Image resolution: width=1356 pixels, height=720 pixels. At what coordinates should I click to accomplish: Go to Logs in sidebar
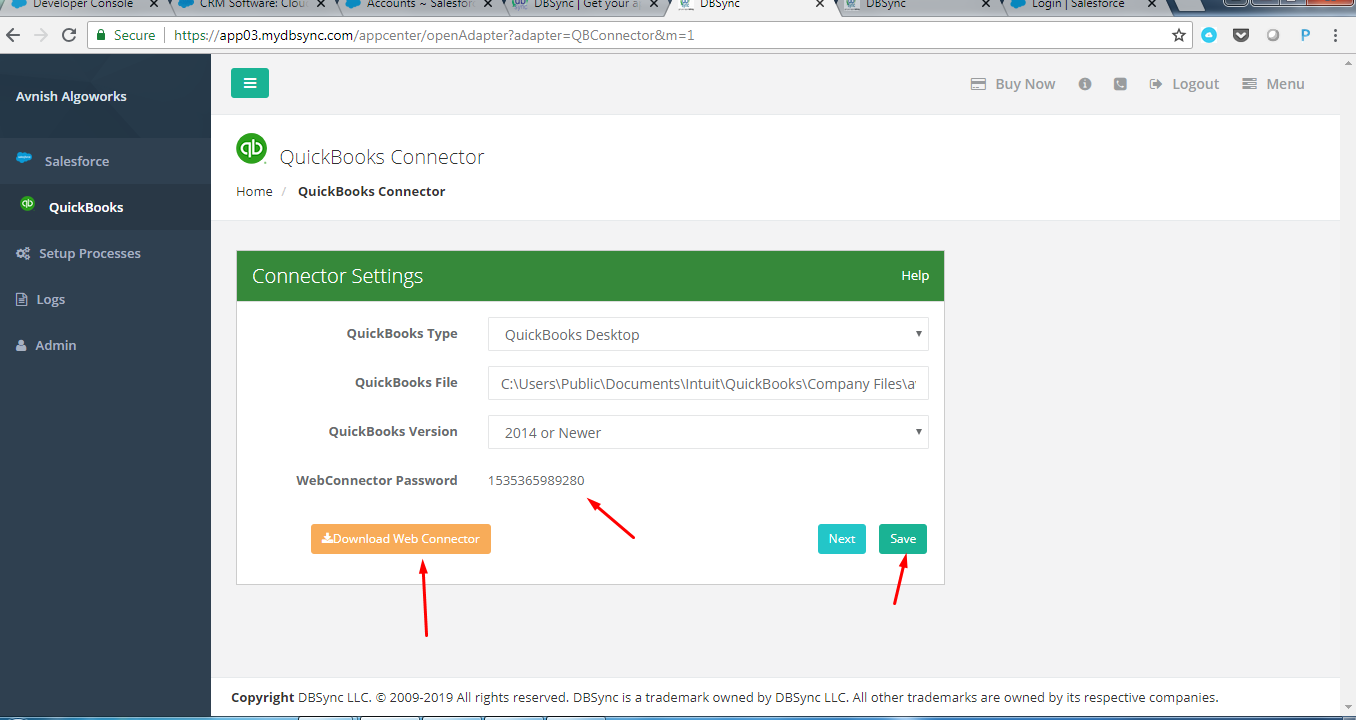point(50,299)
